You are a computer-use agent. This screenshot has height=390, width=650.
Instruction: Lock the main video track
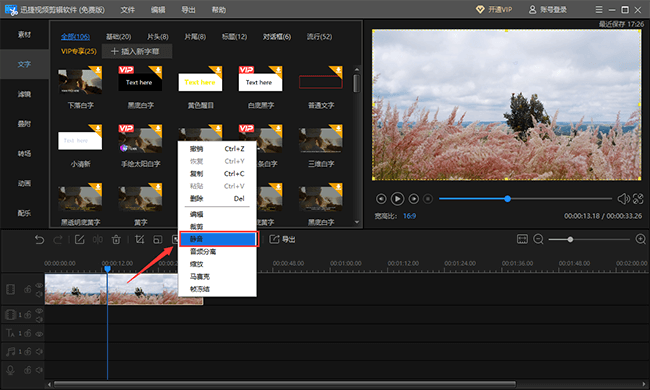28,289
